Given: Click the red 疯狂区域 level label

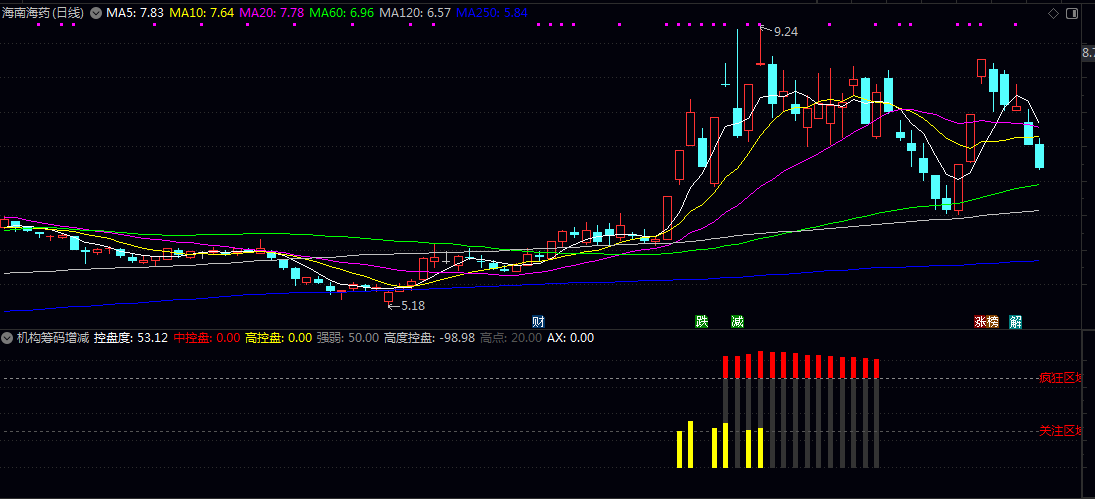Looking at the screenshot, I should point(1061,379).
